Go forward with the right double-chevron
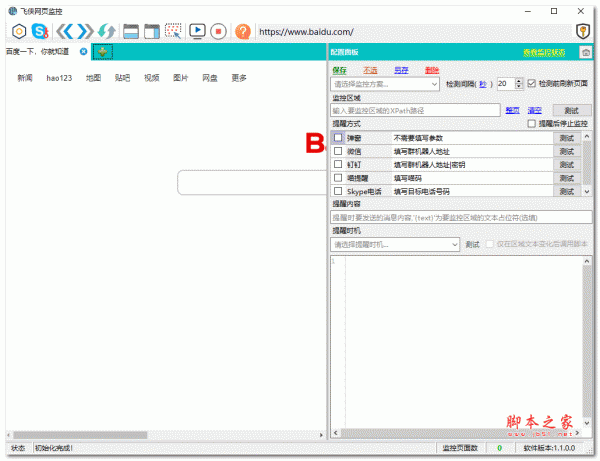 click(x=85, y=31)
